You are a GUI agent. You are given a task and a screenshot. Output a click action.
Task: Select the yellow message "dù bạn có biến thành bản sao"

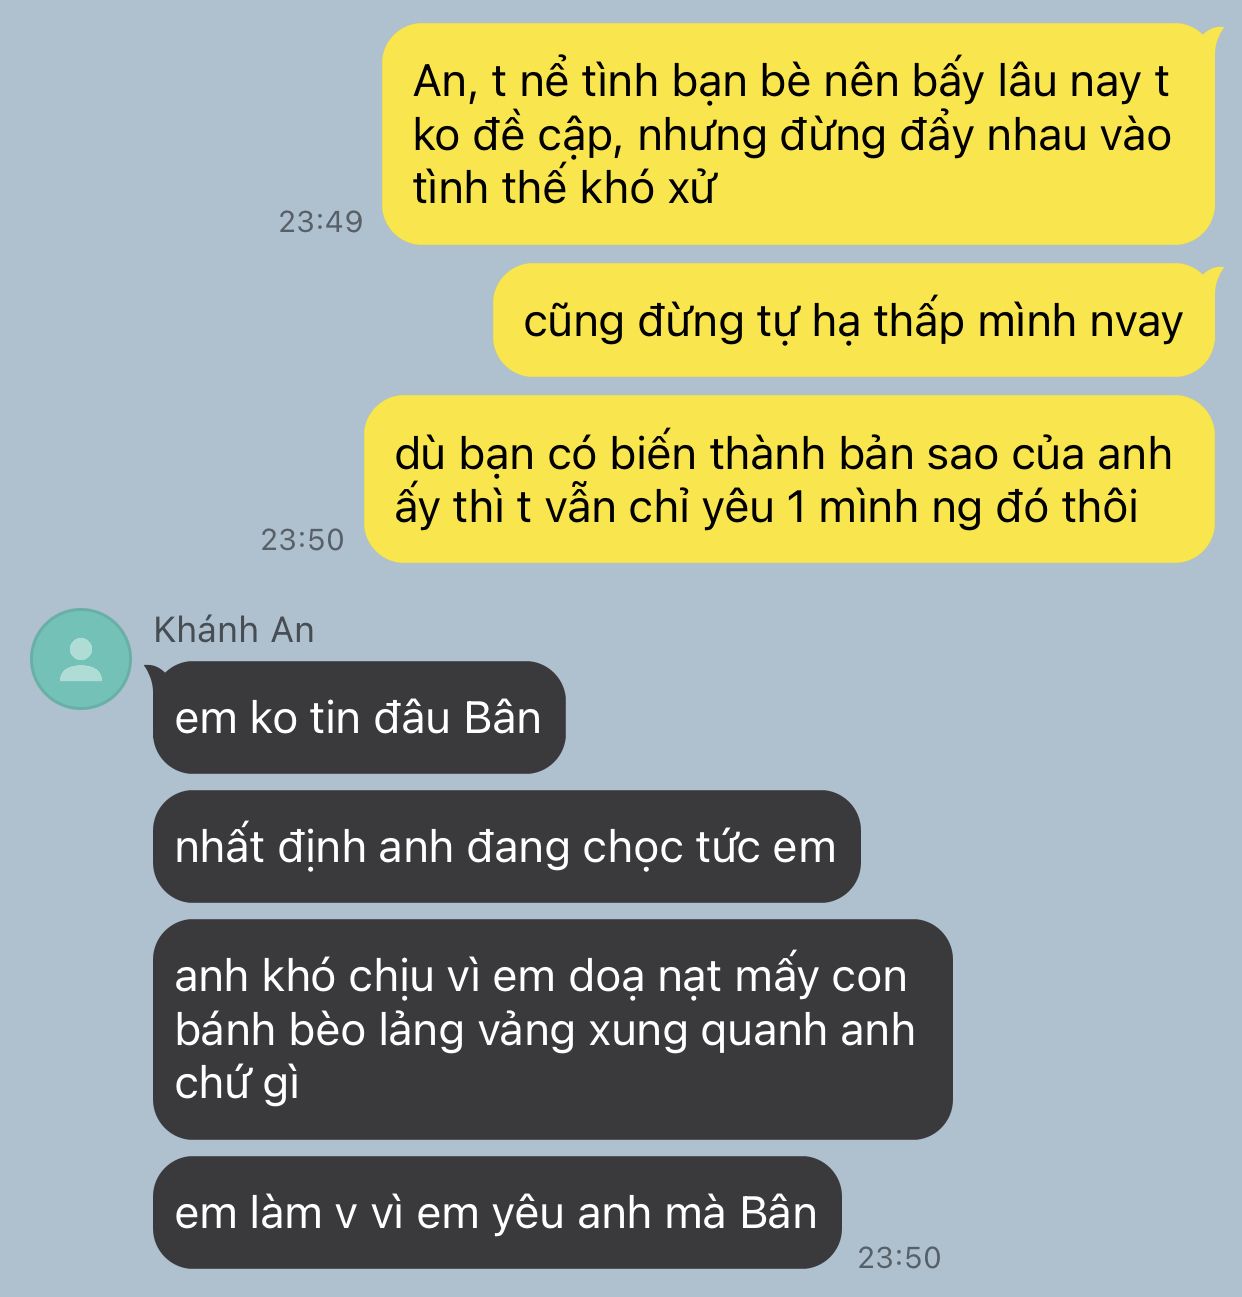click(x=790, y=480)
